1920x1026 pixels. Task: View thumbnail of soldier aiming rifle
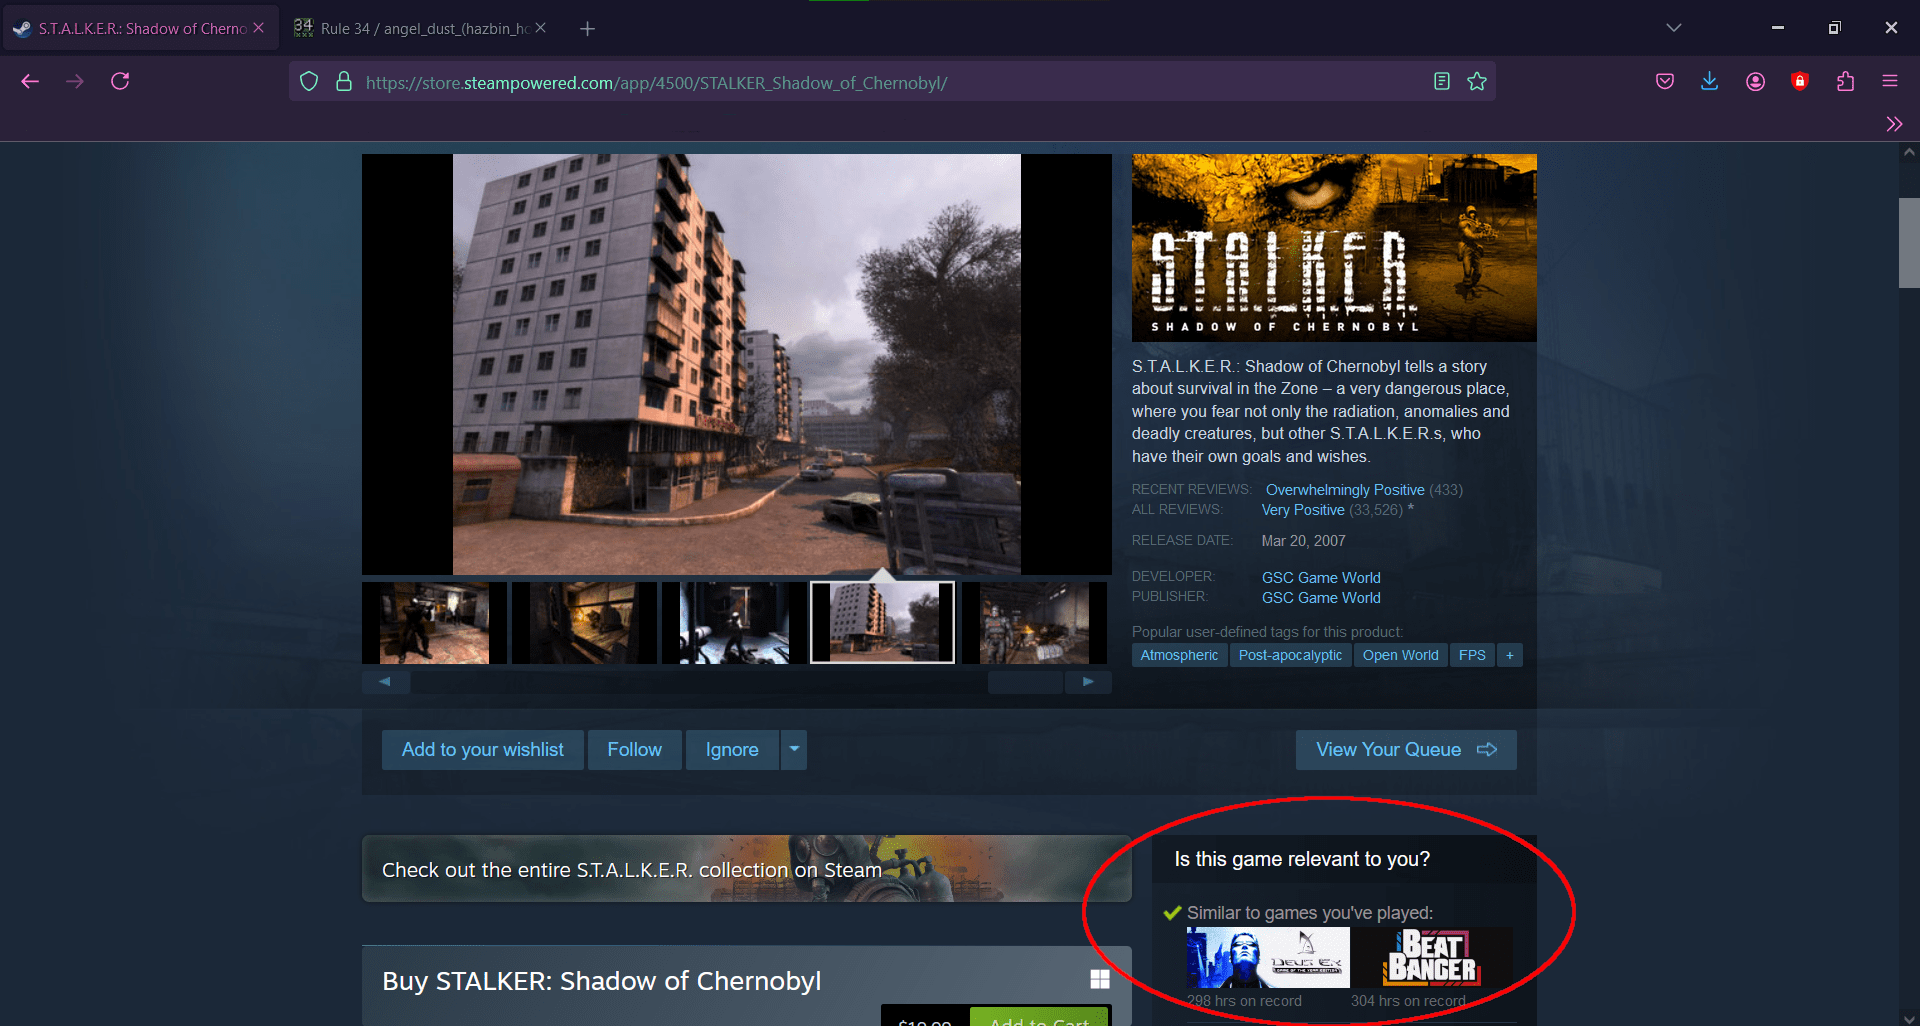pyautogui.click(x=434, y=623)
